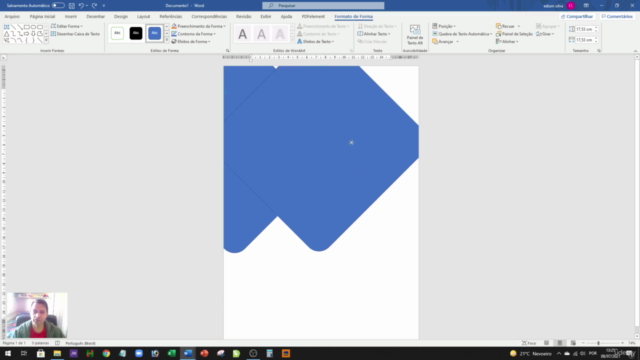
Task: Switch to the Exibir tab
Action: pos(266,17)
